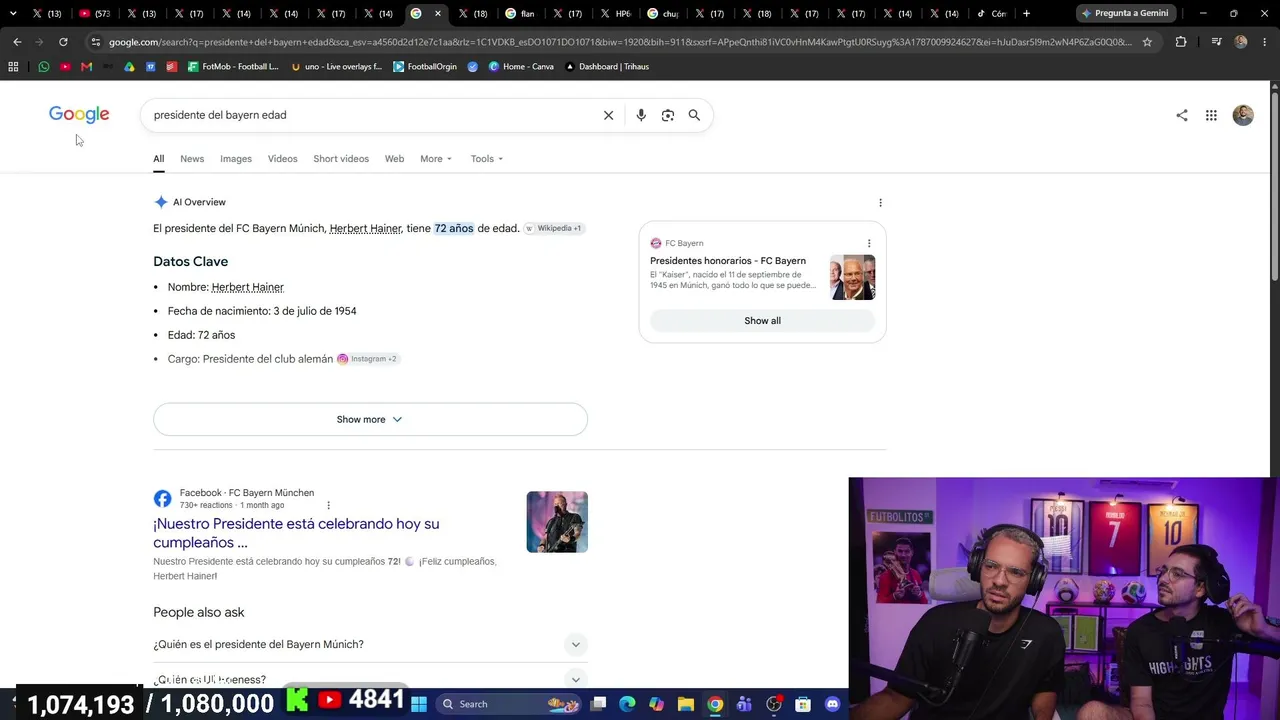
Task: Expand "¿Quién es el presidente del Bayern Múnich?"
Action: (370, 644)
